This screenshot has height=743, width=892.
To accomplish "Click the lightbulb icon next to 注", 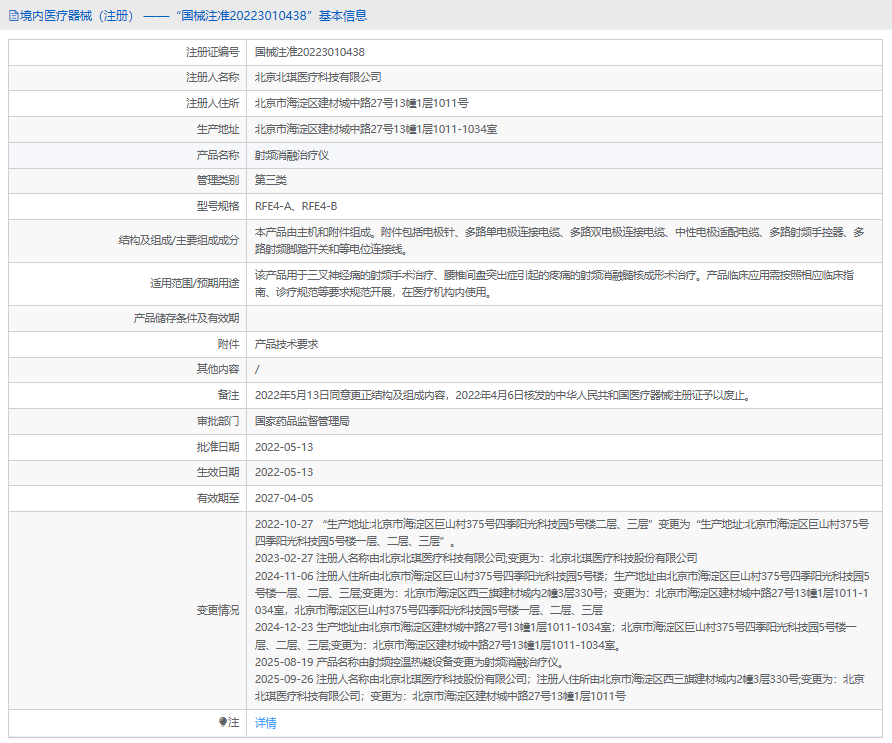I will (222, 722).
